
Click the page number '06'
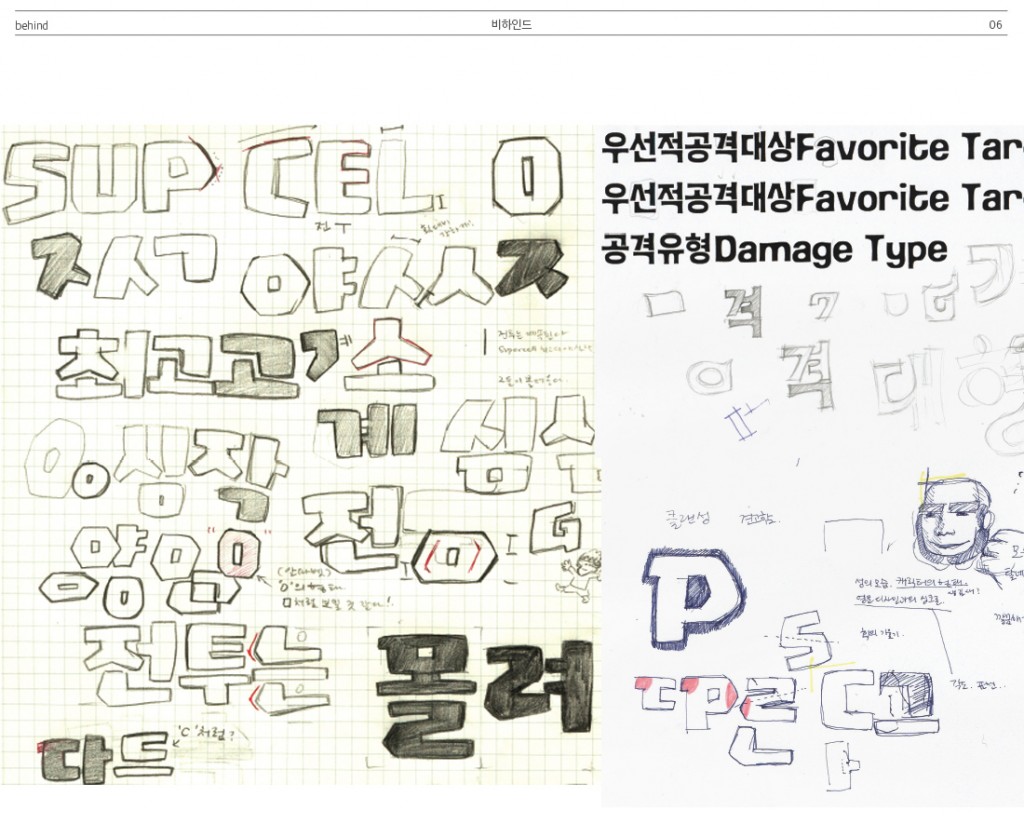click(x=995, y=25)
